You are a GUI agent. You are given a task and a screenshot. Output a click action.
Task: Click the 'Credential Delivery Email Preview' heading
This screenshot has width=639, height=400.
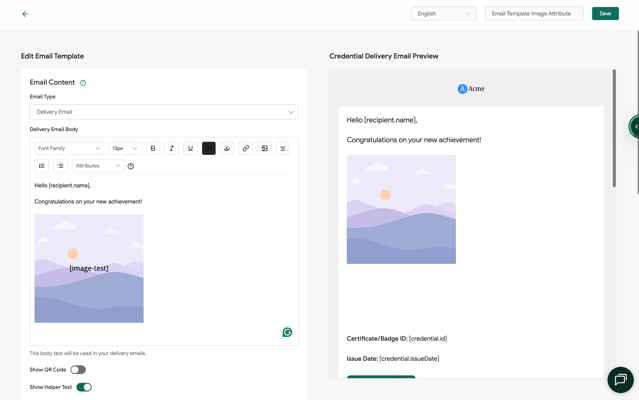tap(383, 56)
